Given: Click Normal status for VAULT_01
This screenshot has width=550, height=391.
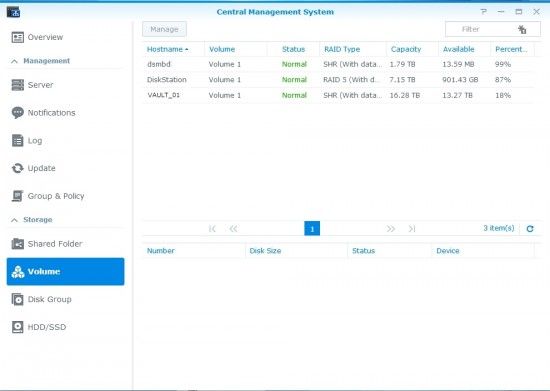Looking at the screenshot, I should tap(294, 95).
